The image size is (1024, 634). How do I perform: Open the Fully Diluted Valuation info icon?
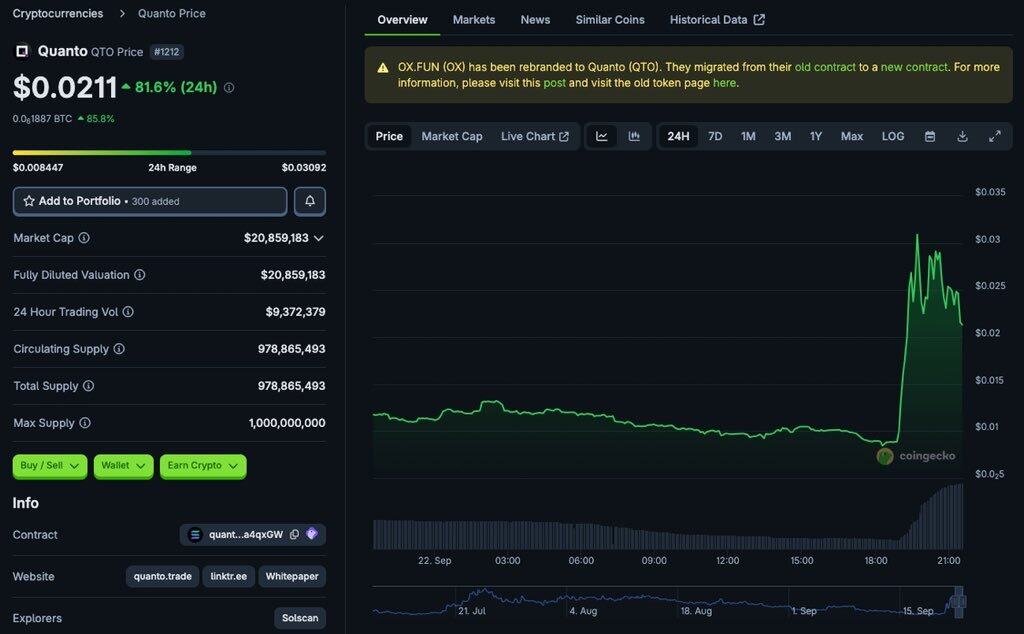[140, 275]
